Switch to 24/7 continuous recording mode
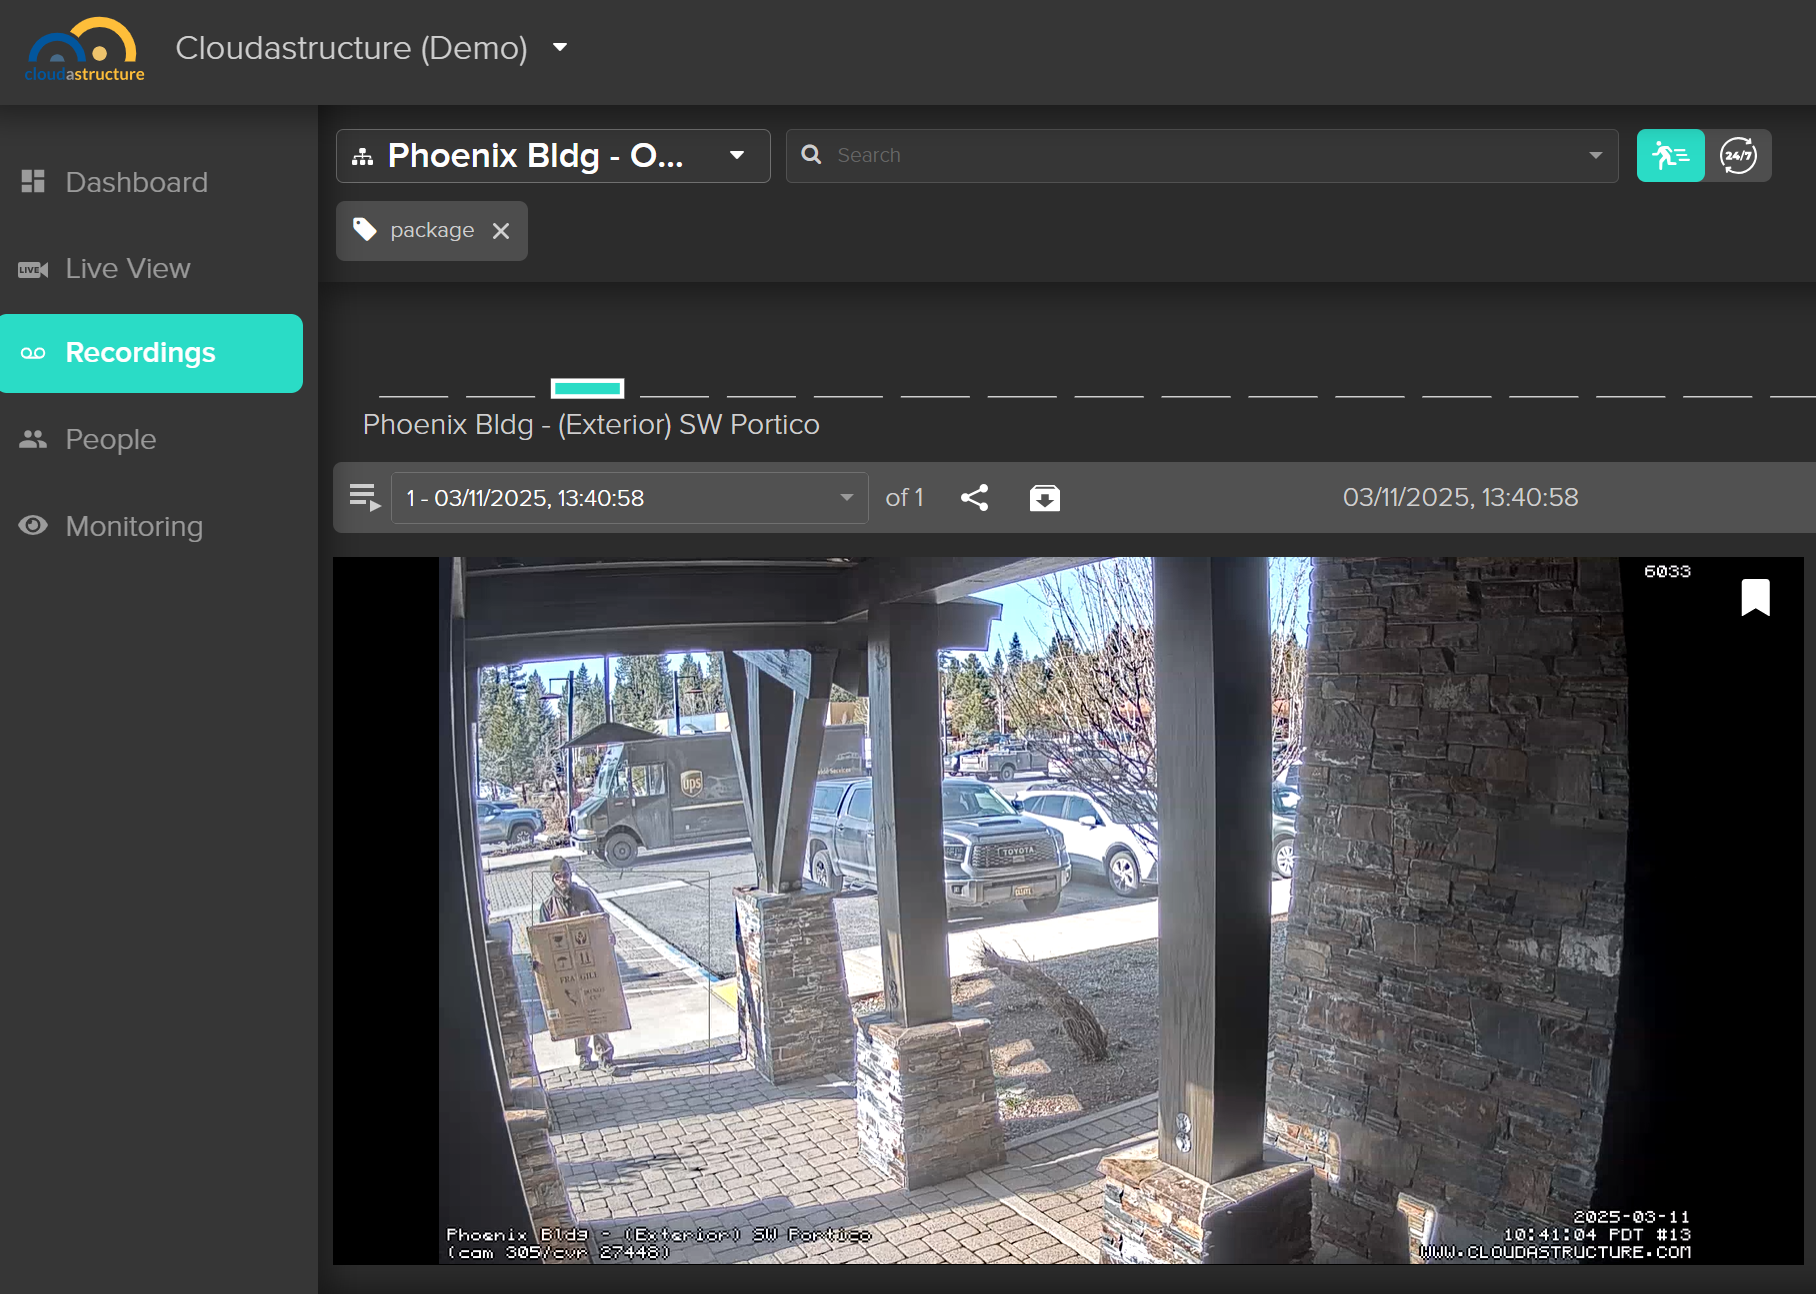Viewport: 1816px width, 1294px height. point(1738,156)
